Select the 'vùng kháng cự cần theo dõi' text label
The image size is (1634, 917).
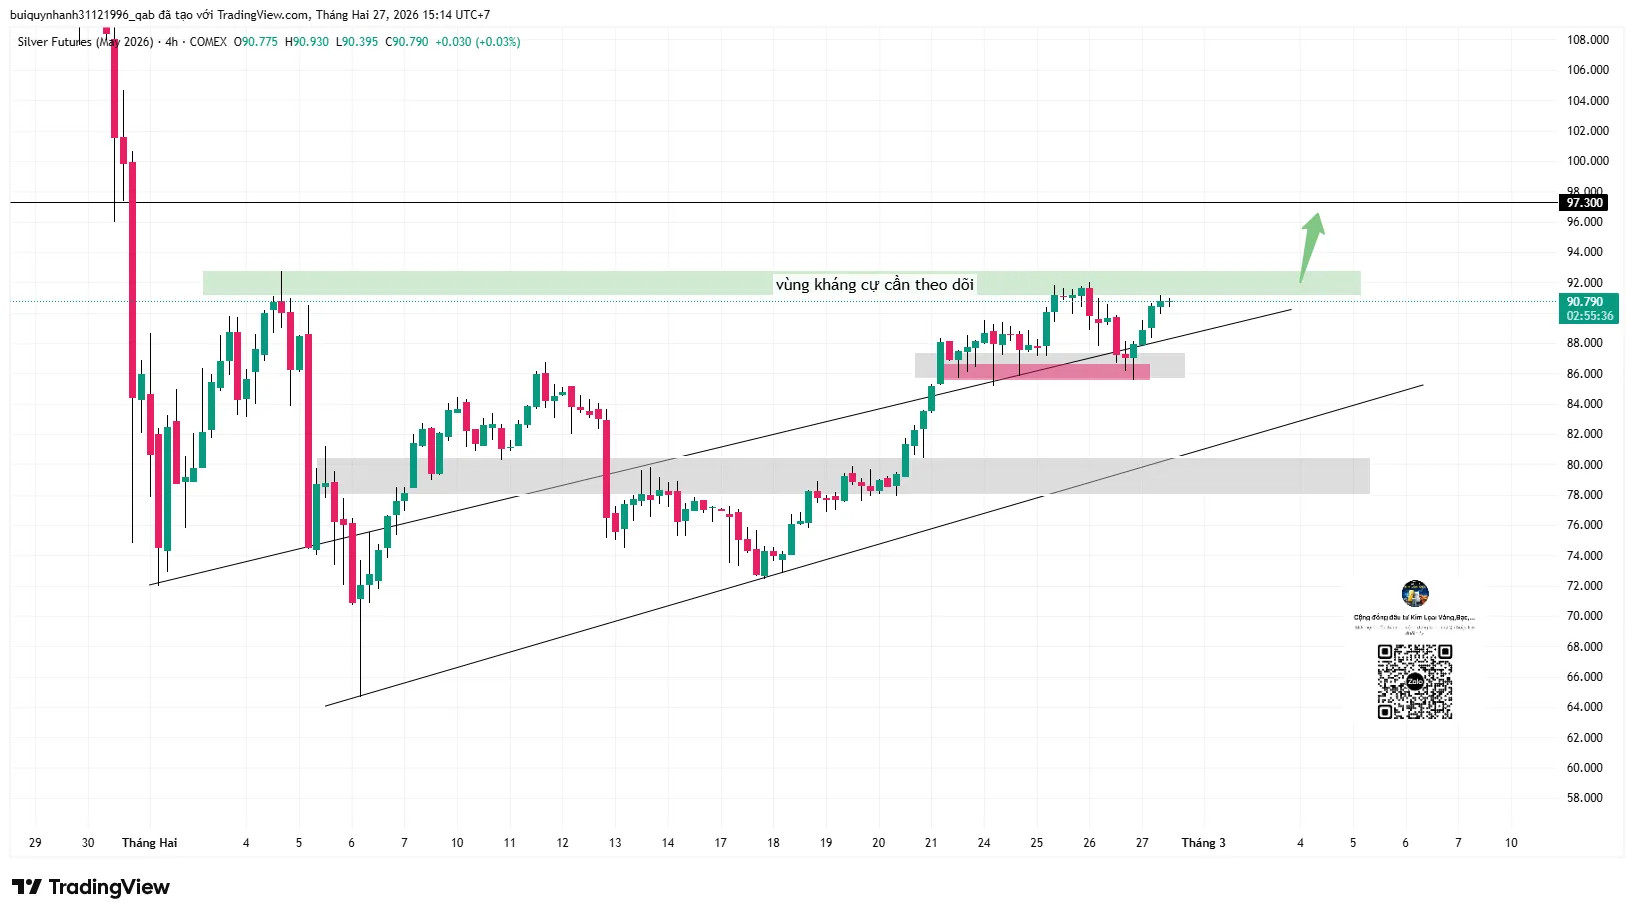(x=874, y=285)
